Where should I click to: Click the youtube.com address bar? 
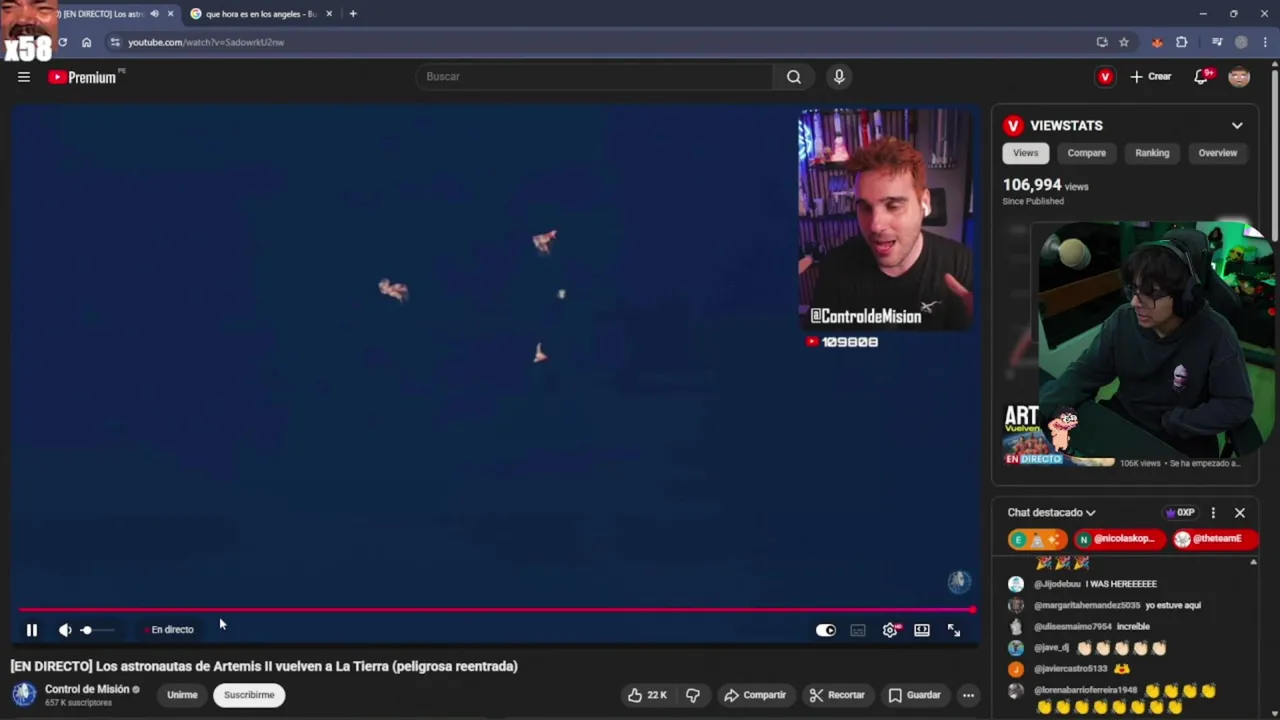600,42
